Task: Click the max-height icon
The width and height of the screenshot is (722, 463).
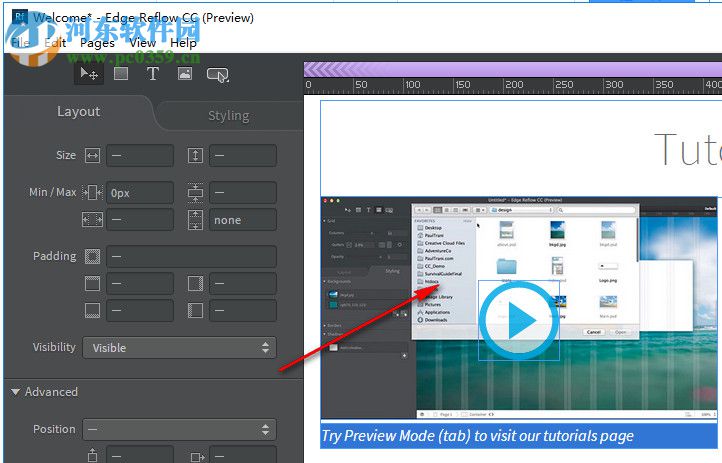Action: pyautogui.click(x=195, y=220)
